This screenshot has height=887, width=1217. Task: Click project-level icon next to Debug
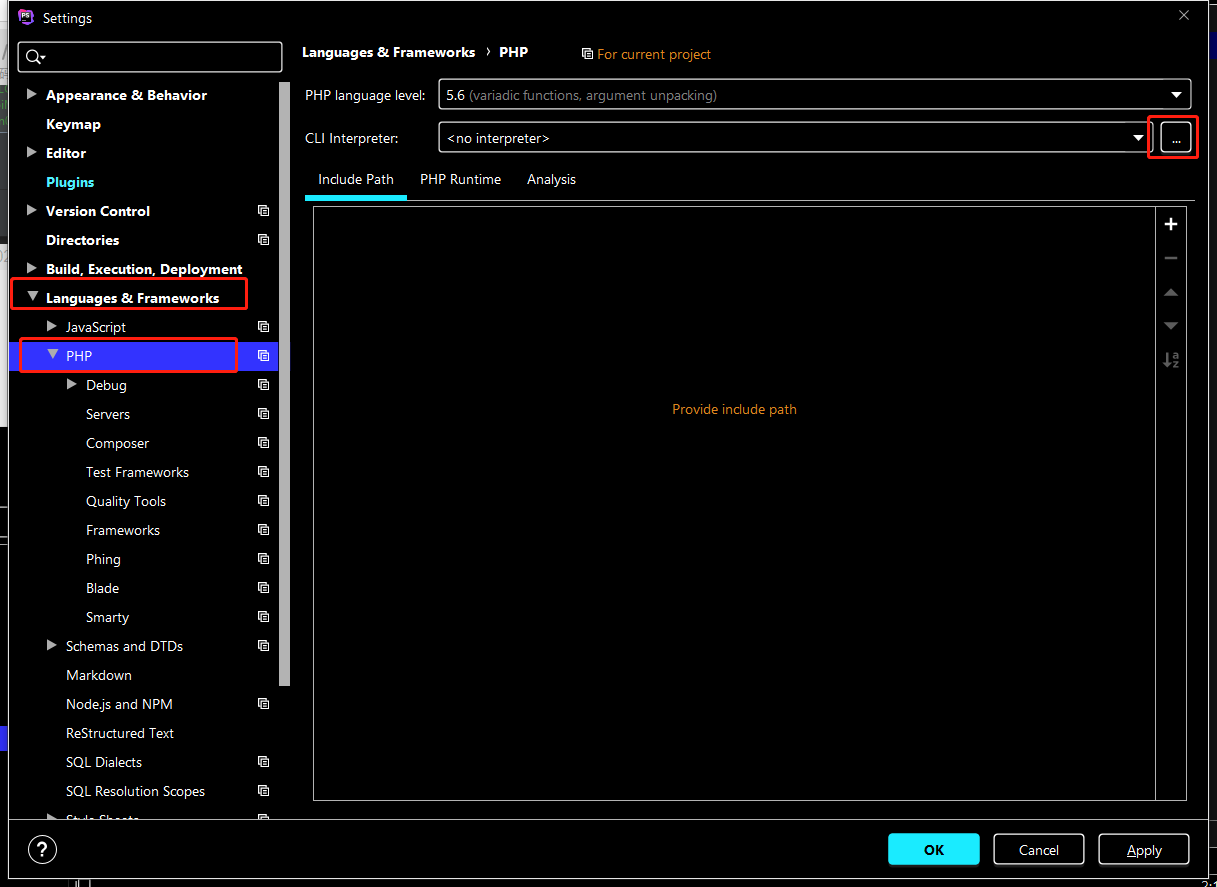point(264,385)
